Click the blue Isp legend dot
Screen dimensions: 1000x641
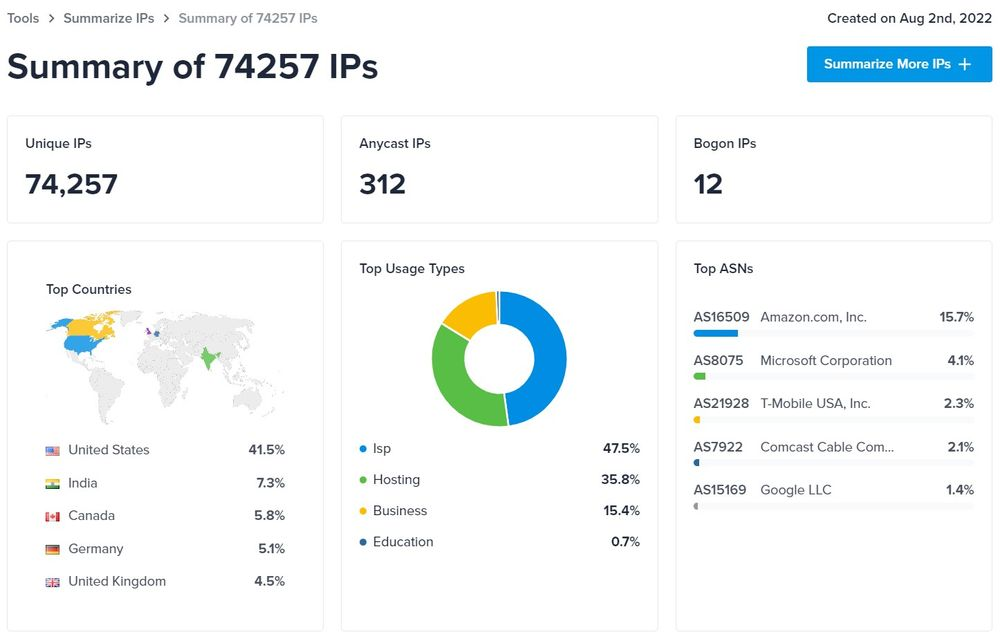[x=363, y=449]
